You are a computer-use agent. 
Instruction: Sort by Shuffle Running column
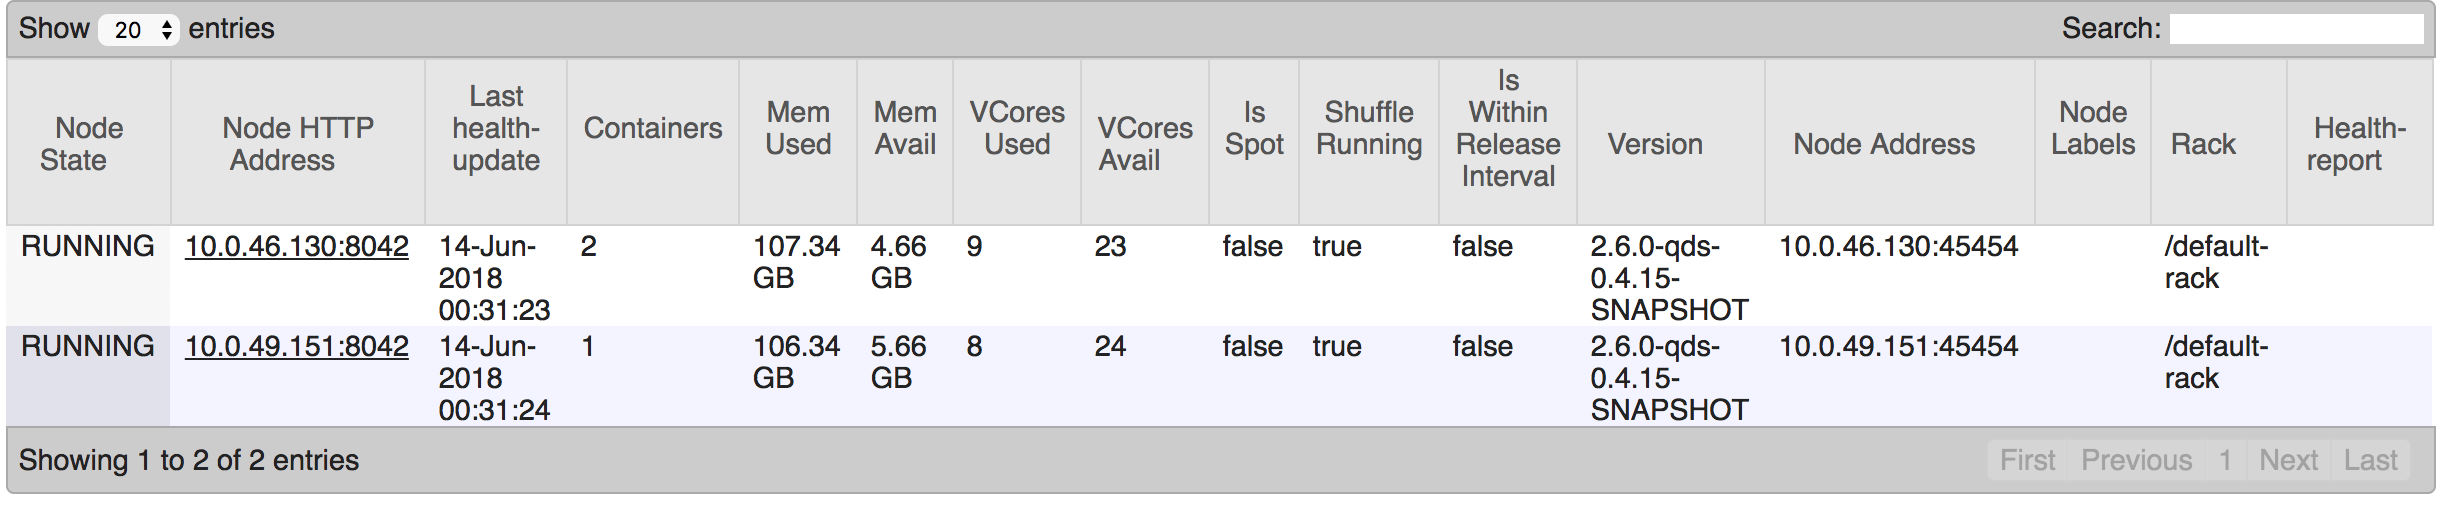pos(1369,143)
